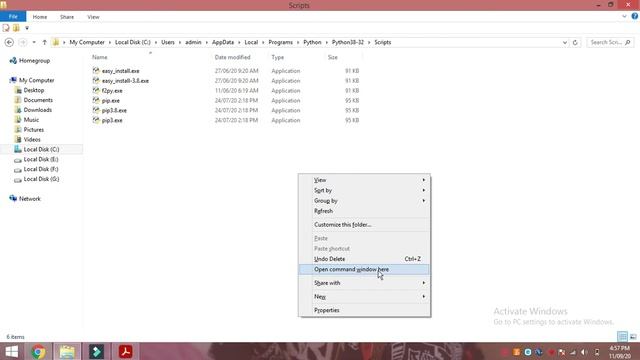Screen dimensions: 640x360
Task: Click Python38-32 in the address path
Action: (x=348, y=42)
